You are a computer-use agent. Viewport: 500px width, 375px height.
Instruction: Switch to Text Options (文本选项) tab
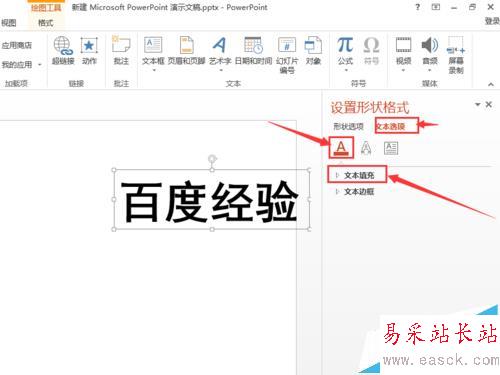click(x=390, y=126)
